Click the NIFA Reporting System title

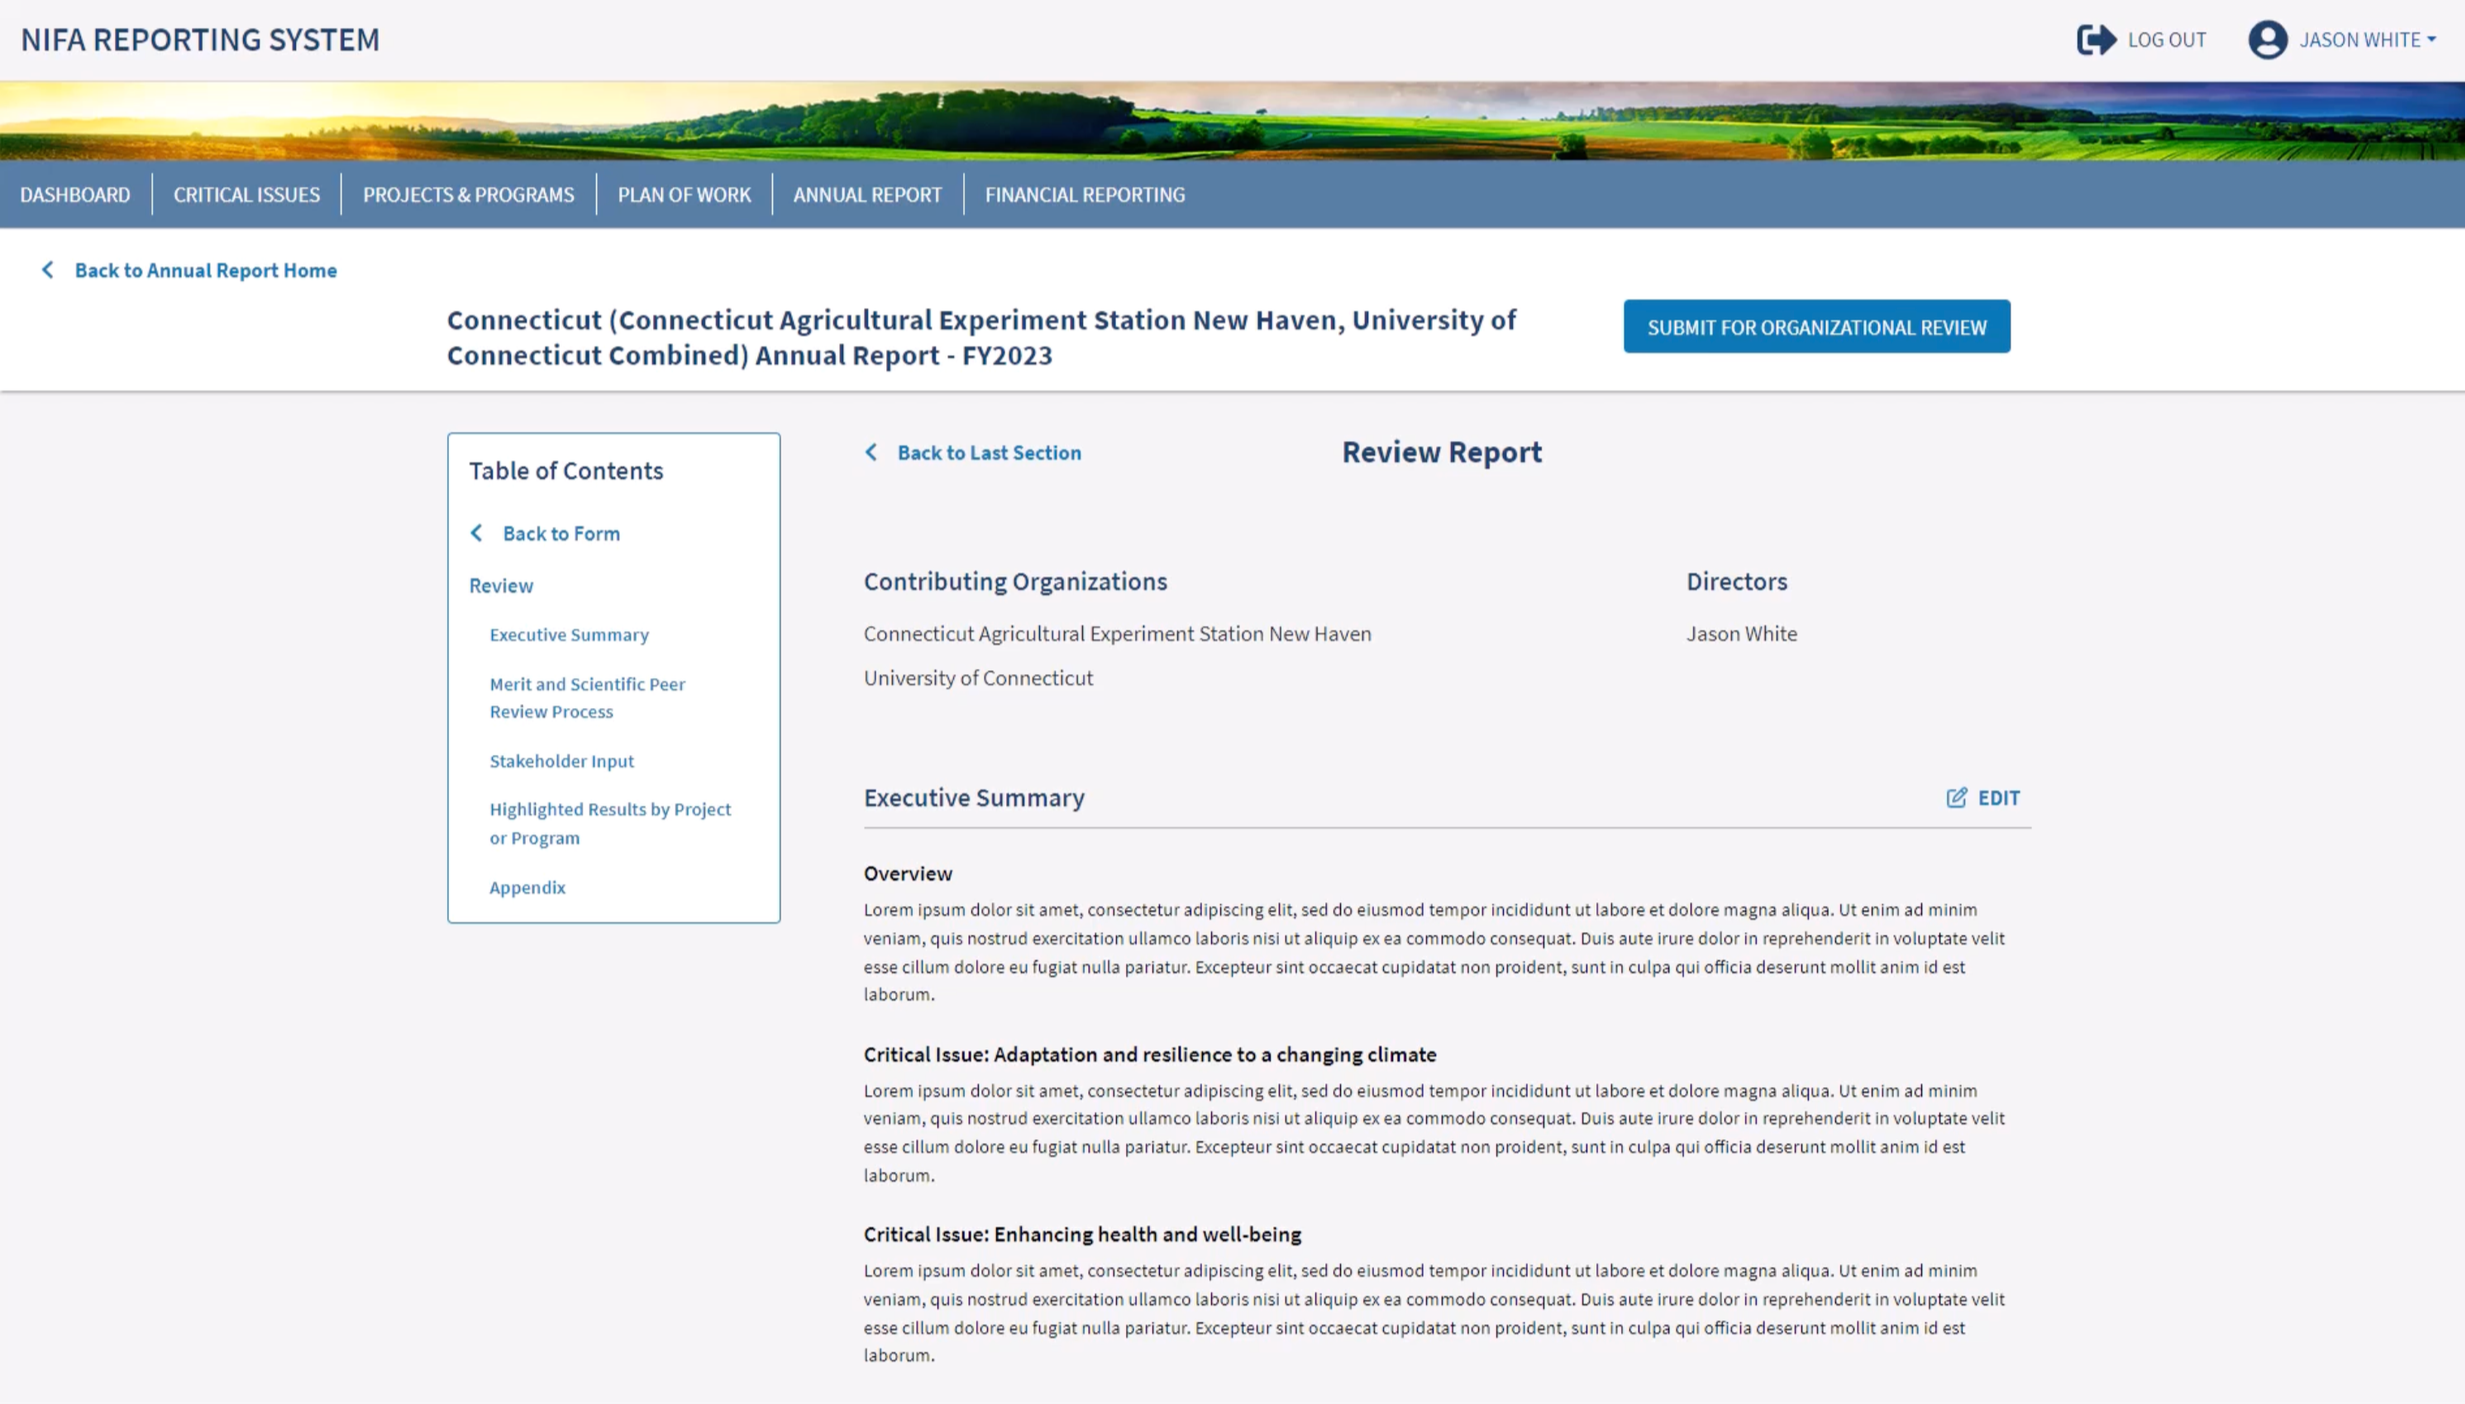200,39
